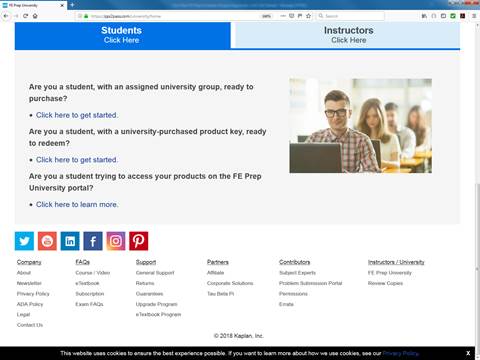The height and width of the screenshot is (360, 480).
Task: Focus the browser Search field
Action: tap(350, 16)
